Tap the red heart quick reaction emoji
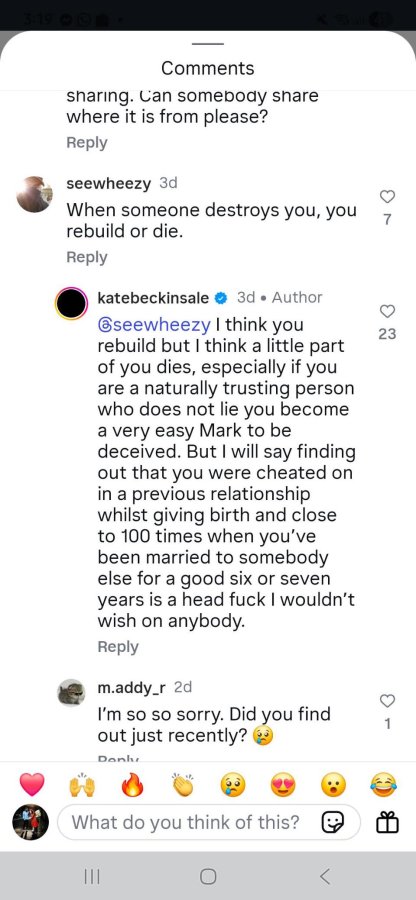Image resolution: width=416 pixels, height=900 pixels. (32, 784)
